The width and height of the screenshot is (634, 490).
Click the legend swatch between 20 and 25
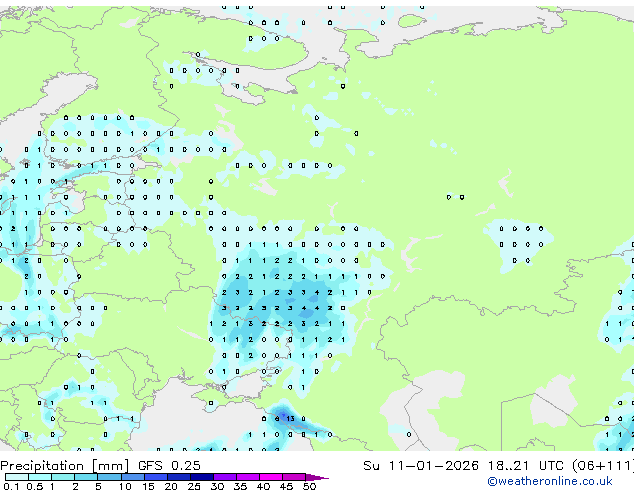pos(178,477)
